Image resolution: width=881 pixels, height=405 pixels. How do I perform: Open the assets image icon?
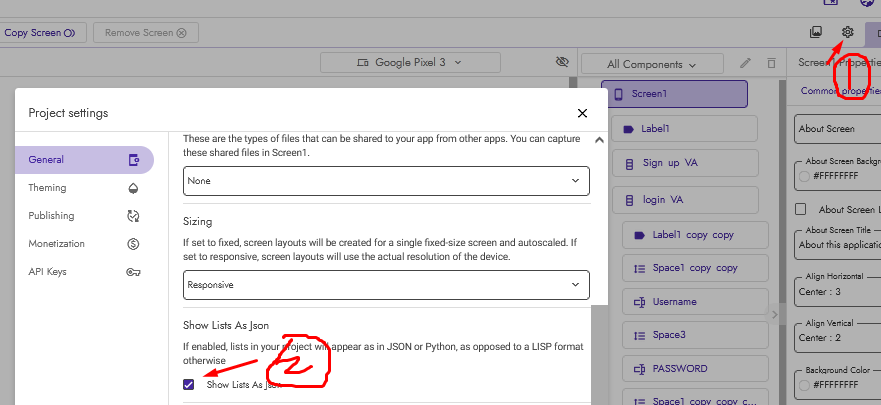[x=816, y=32]
